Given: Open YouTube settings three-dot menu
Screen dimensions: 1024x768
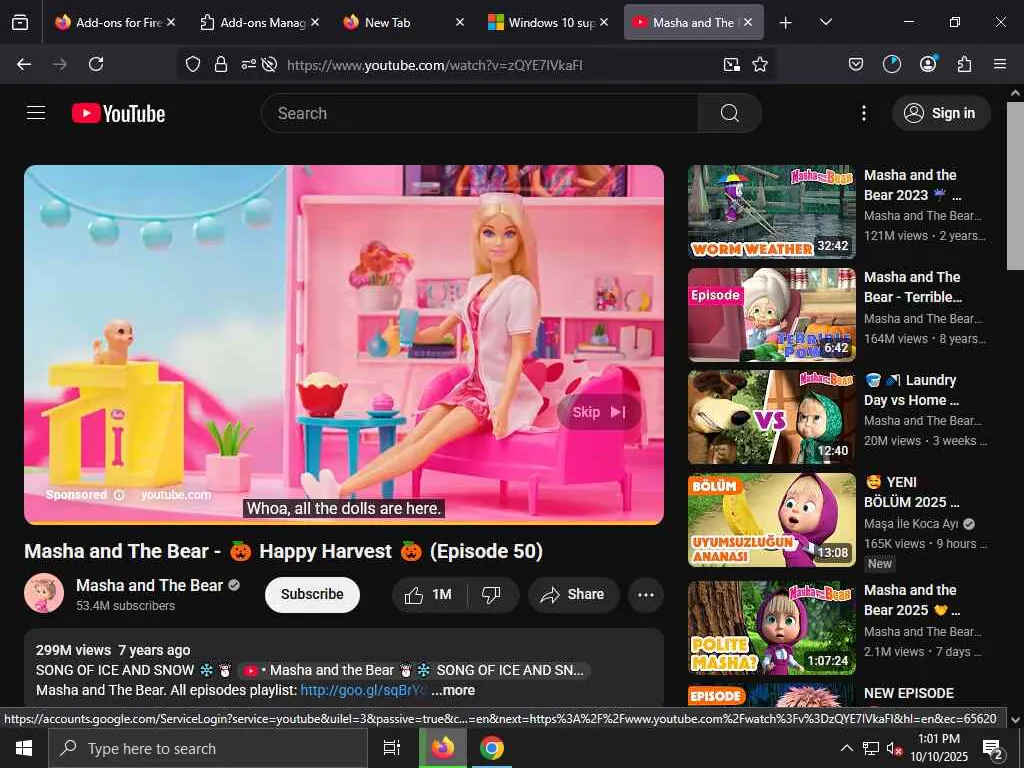Looking at the screenshot, I should click(863, 113).
